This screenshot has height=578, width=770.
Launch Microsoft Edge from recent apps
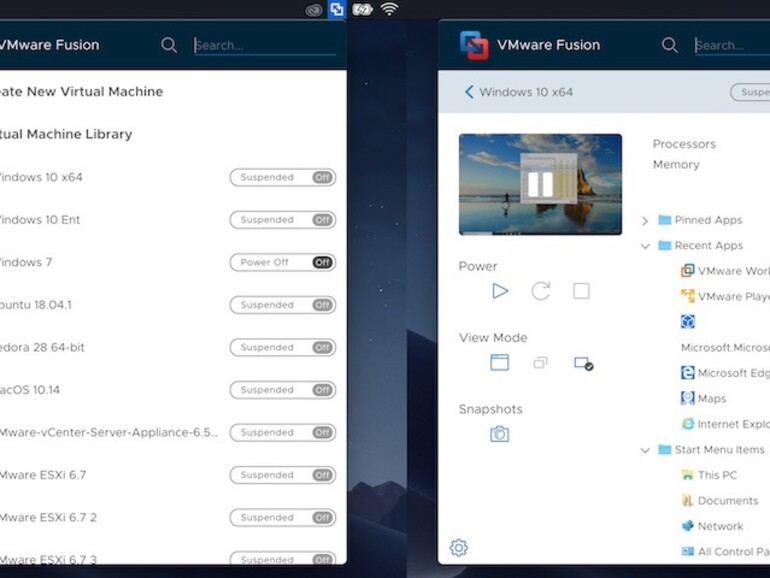click(725, 373)
